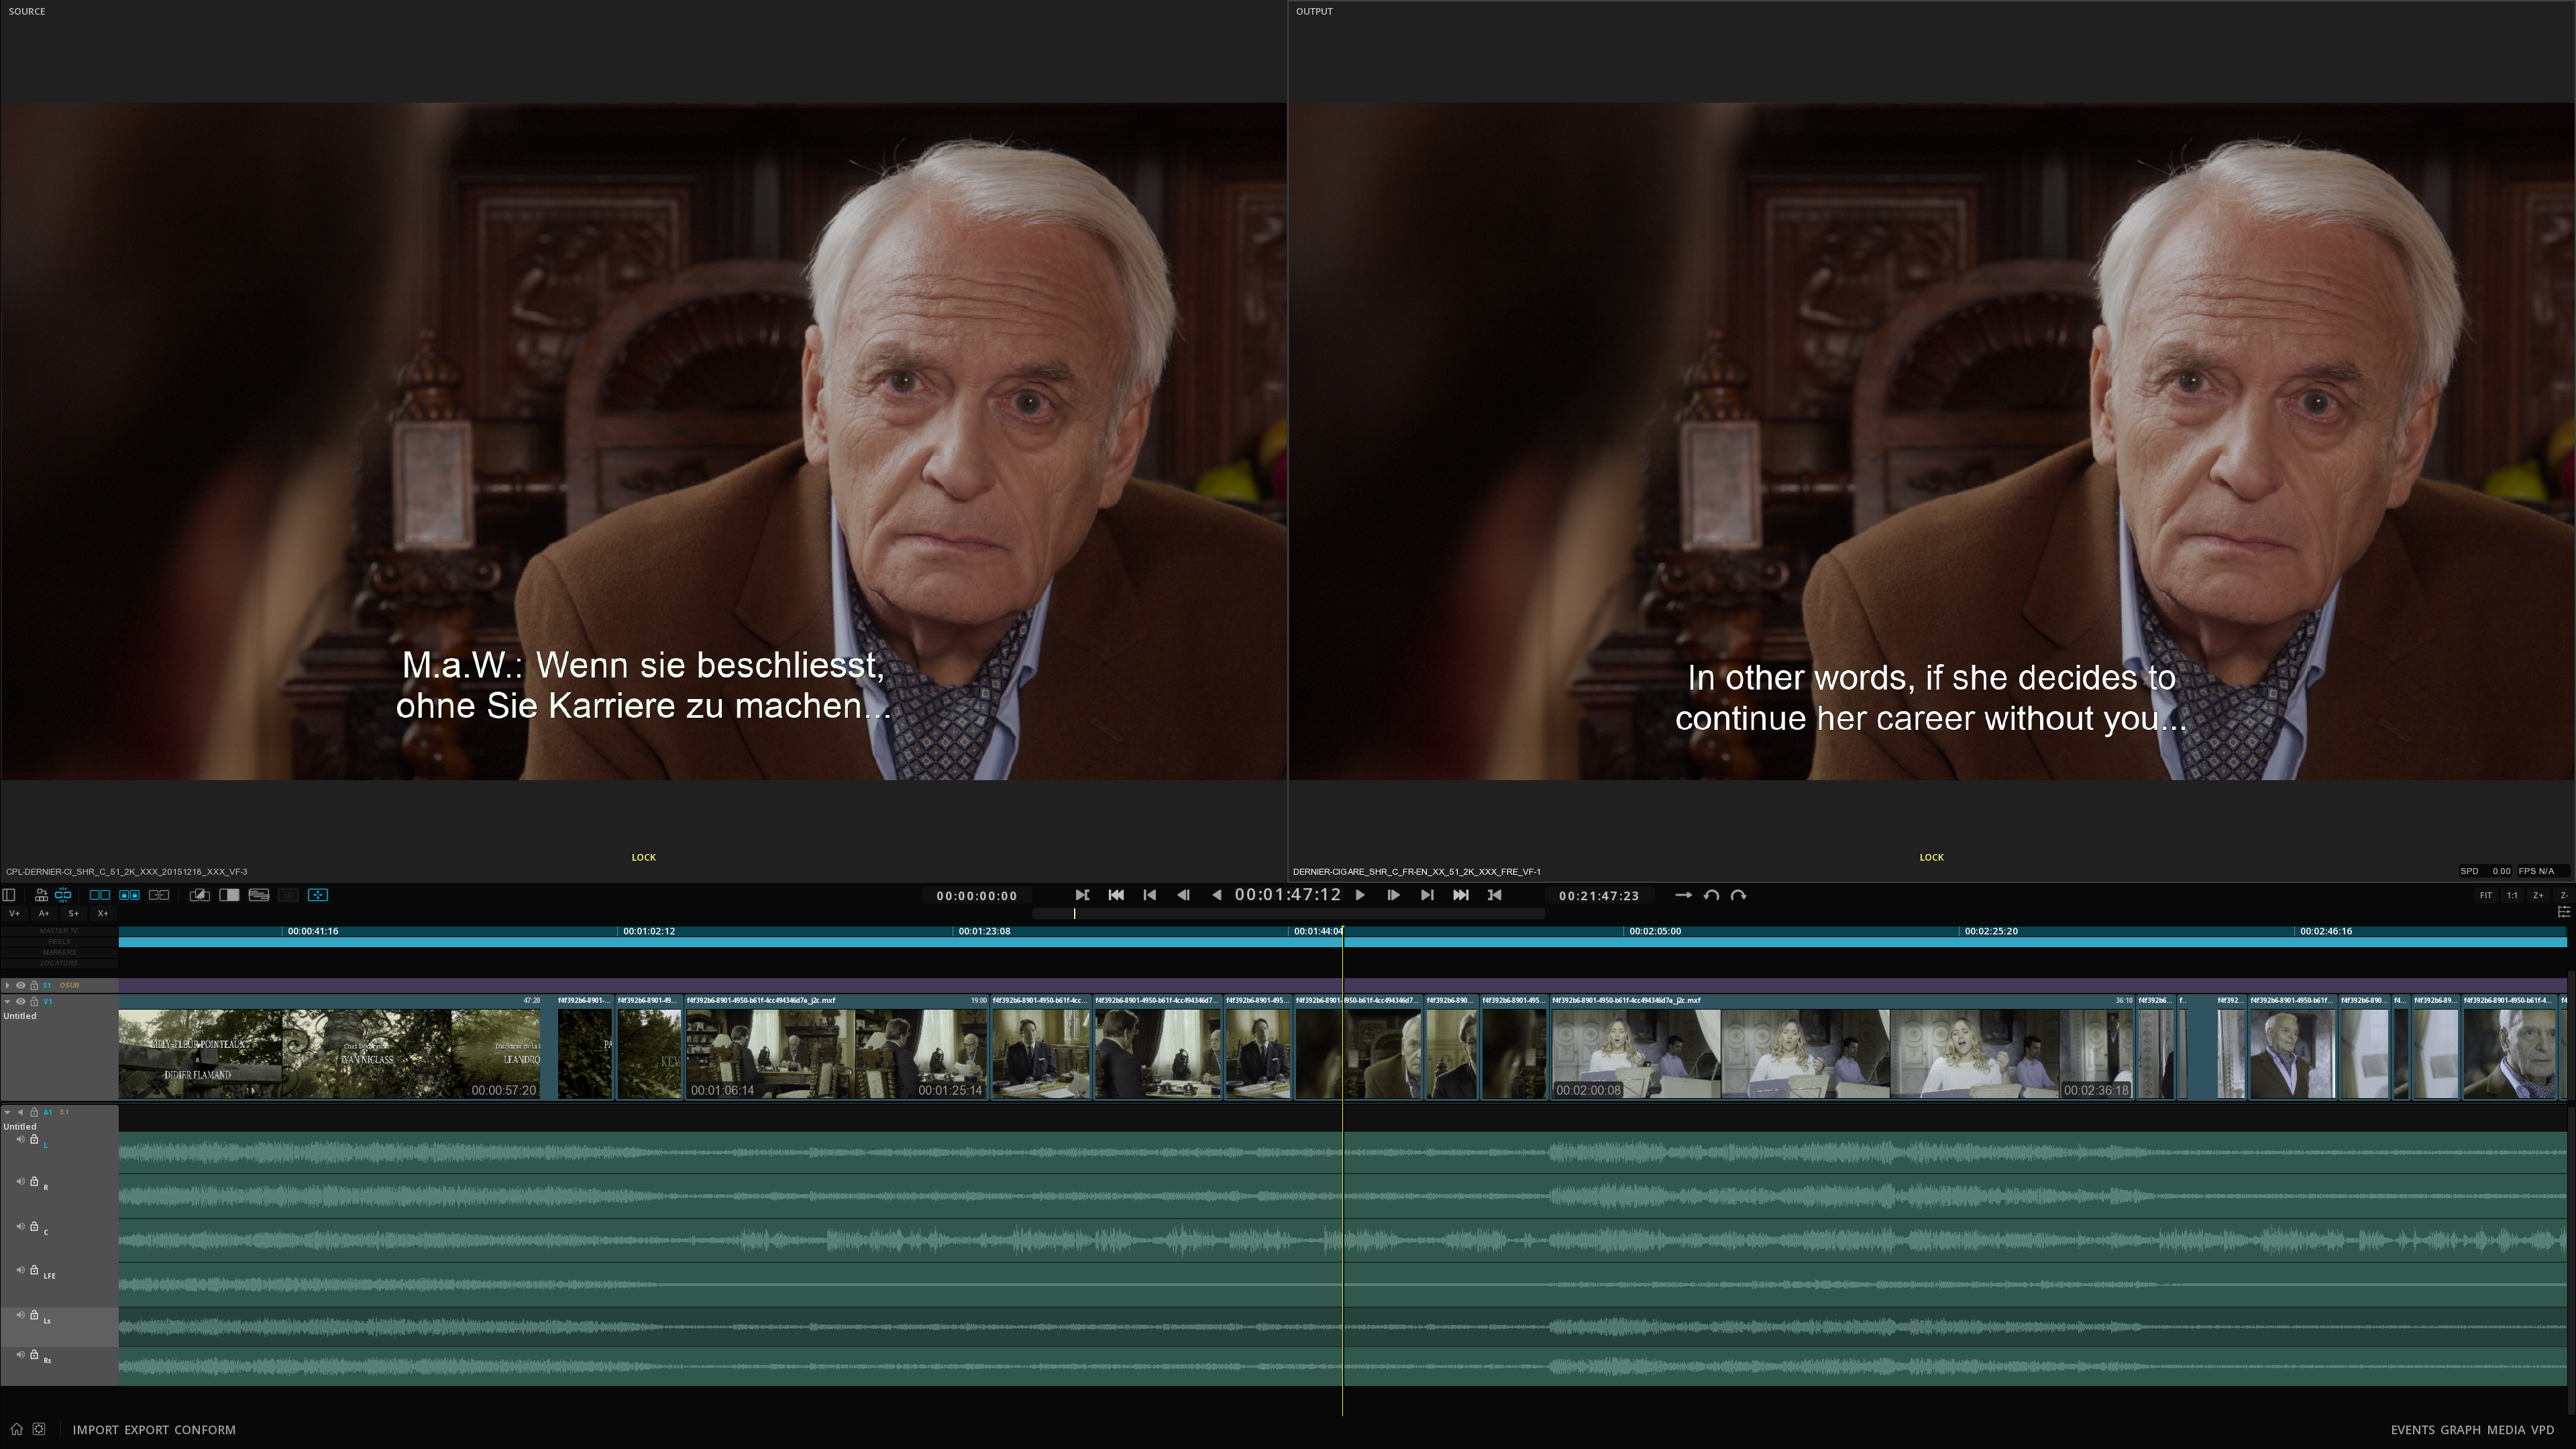
Task: Collapse the V1 video track
Action: 8,1001
